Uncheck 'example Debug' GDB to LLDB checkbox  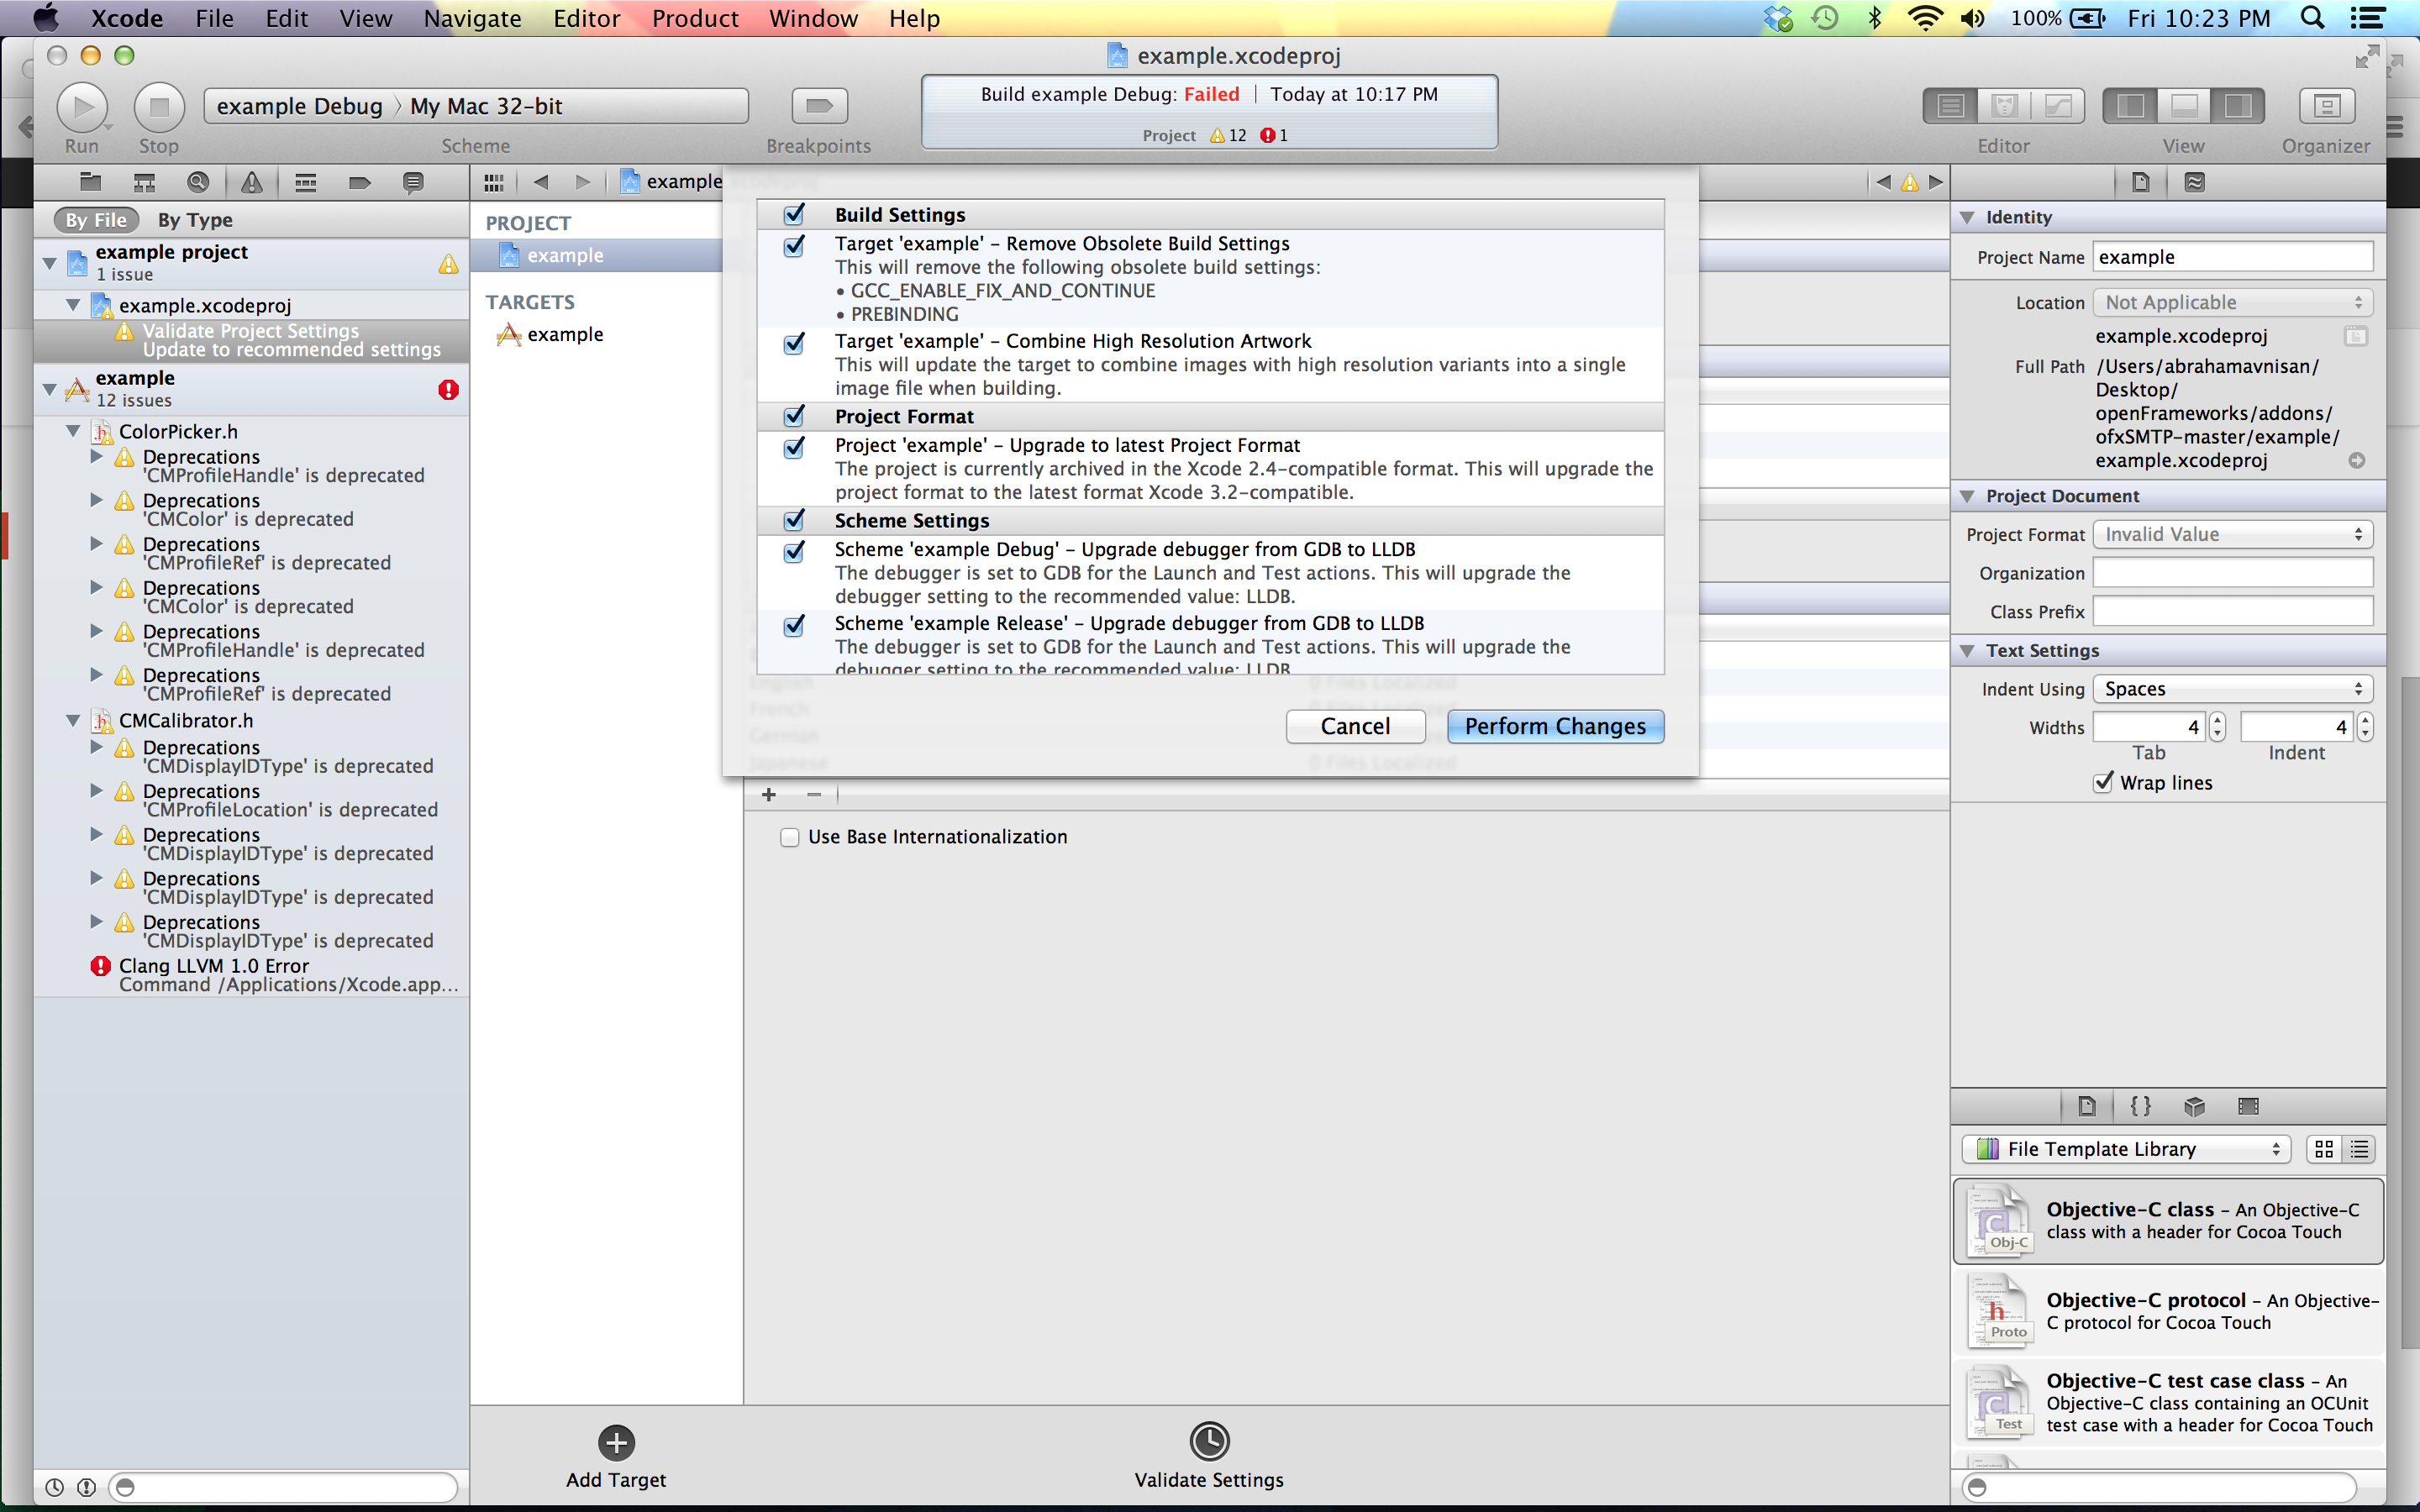pos(794,551)
